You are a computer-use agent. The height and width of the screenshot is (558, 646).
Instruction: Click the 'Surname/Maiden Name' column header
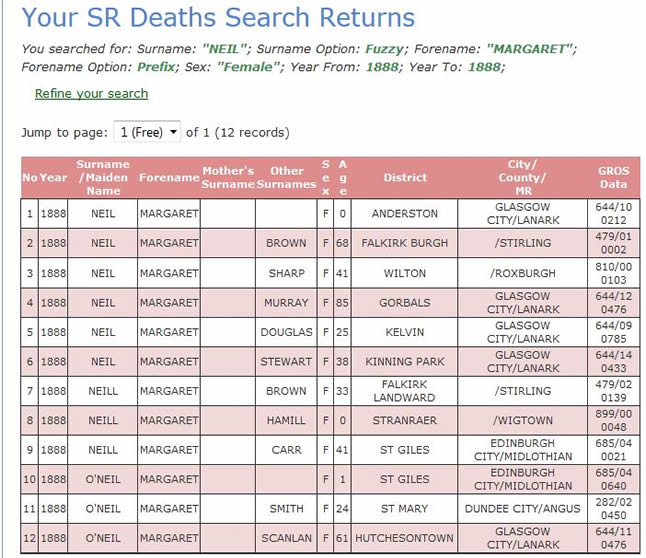103,178
